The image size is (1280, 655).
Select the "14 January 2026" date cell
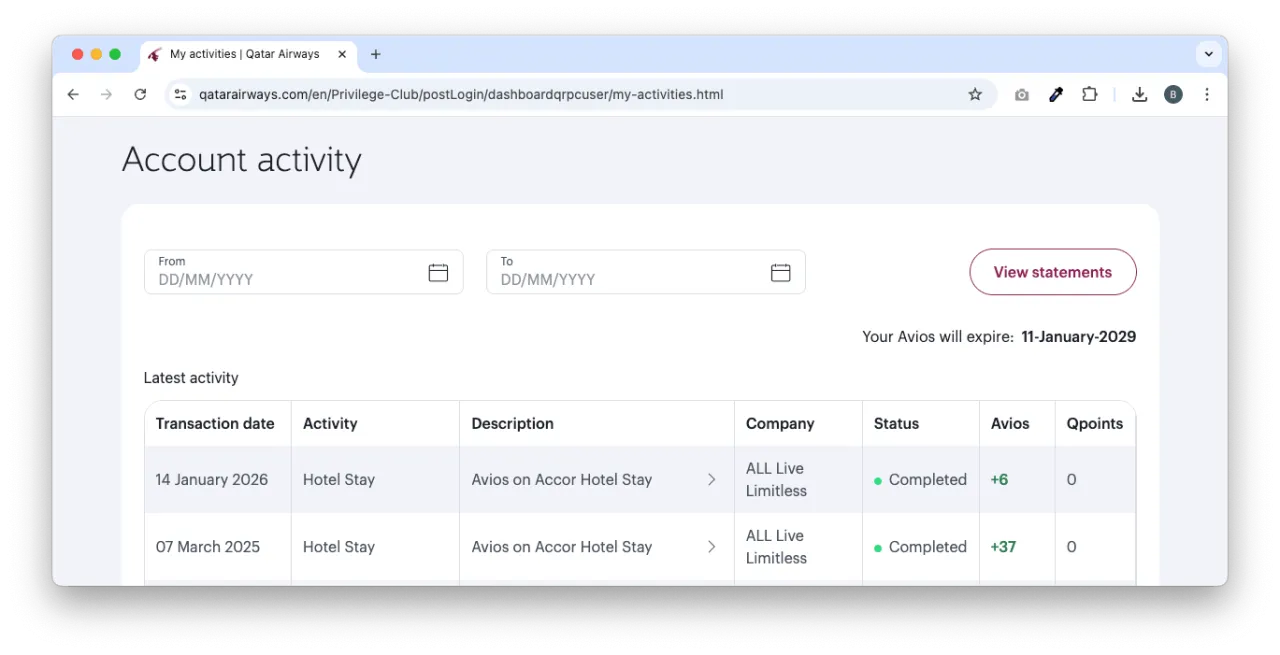[212, 480]
